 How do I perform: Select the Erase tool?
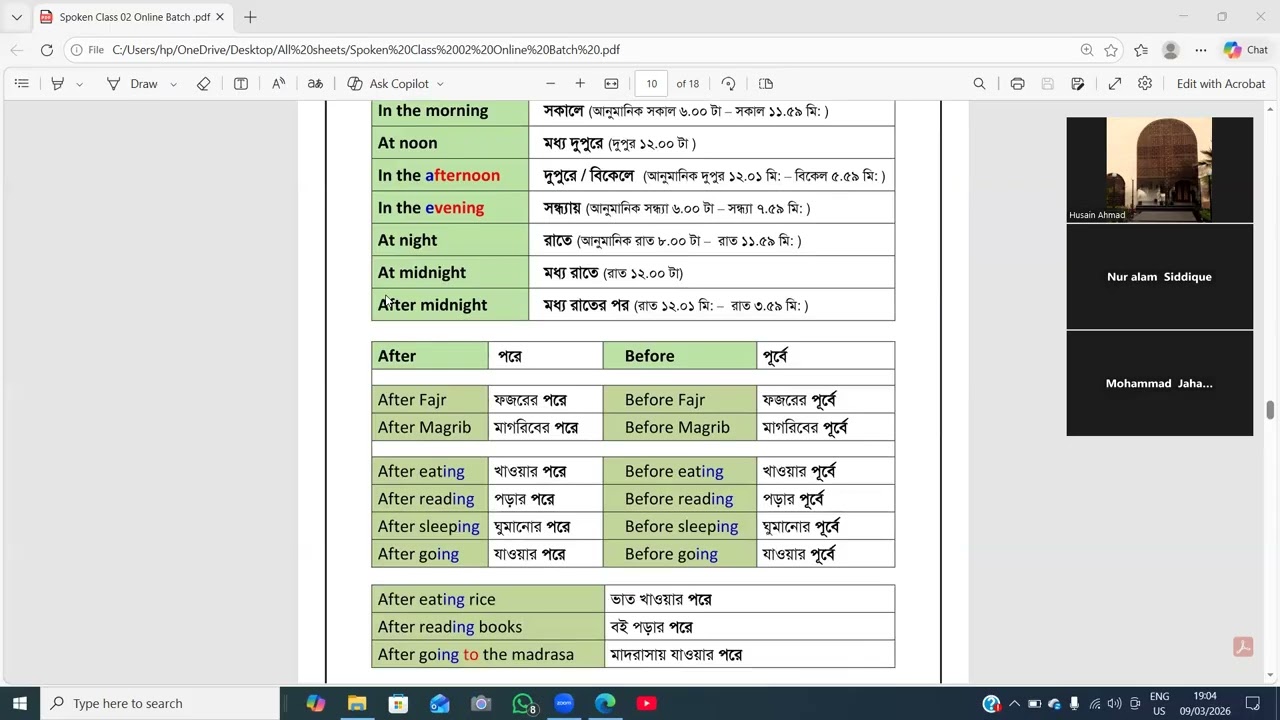(x=204, y=84)
